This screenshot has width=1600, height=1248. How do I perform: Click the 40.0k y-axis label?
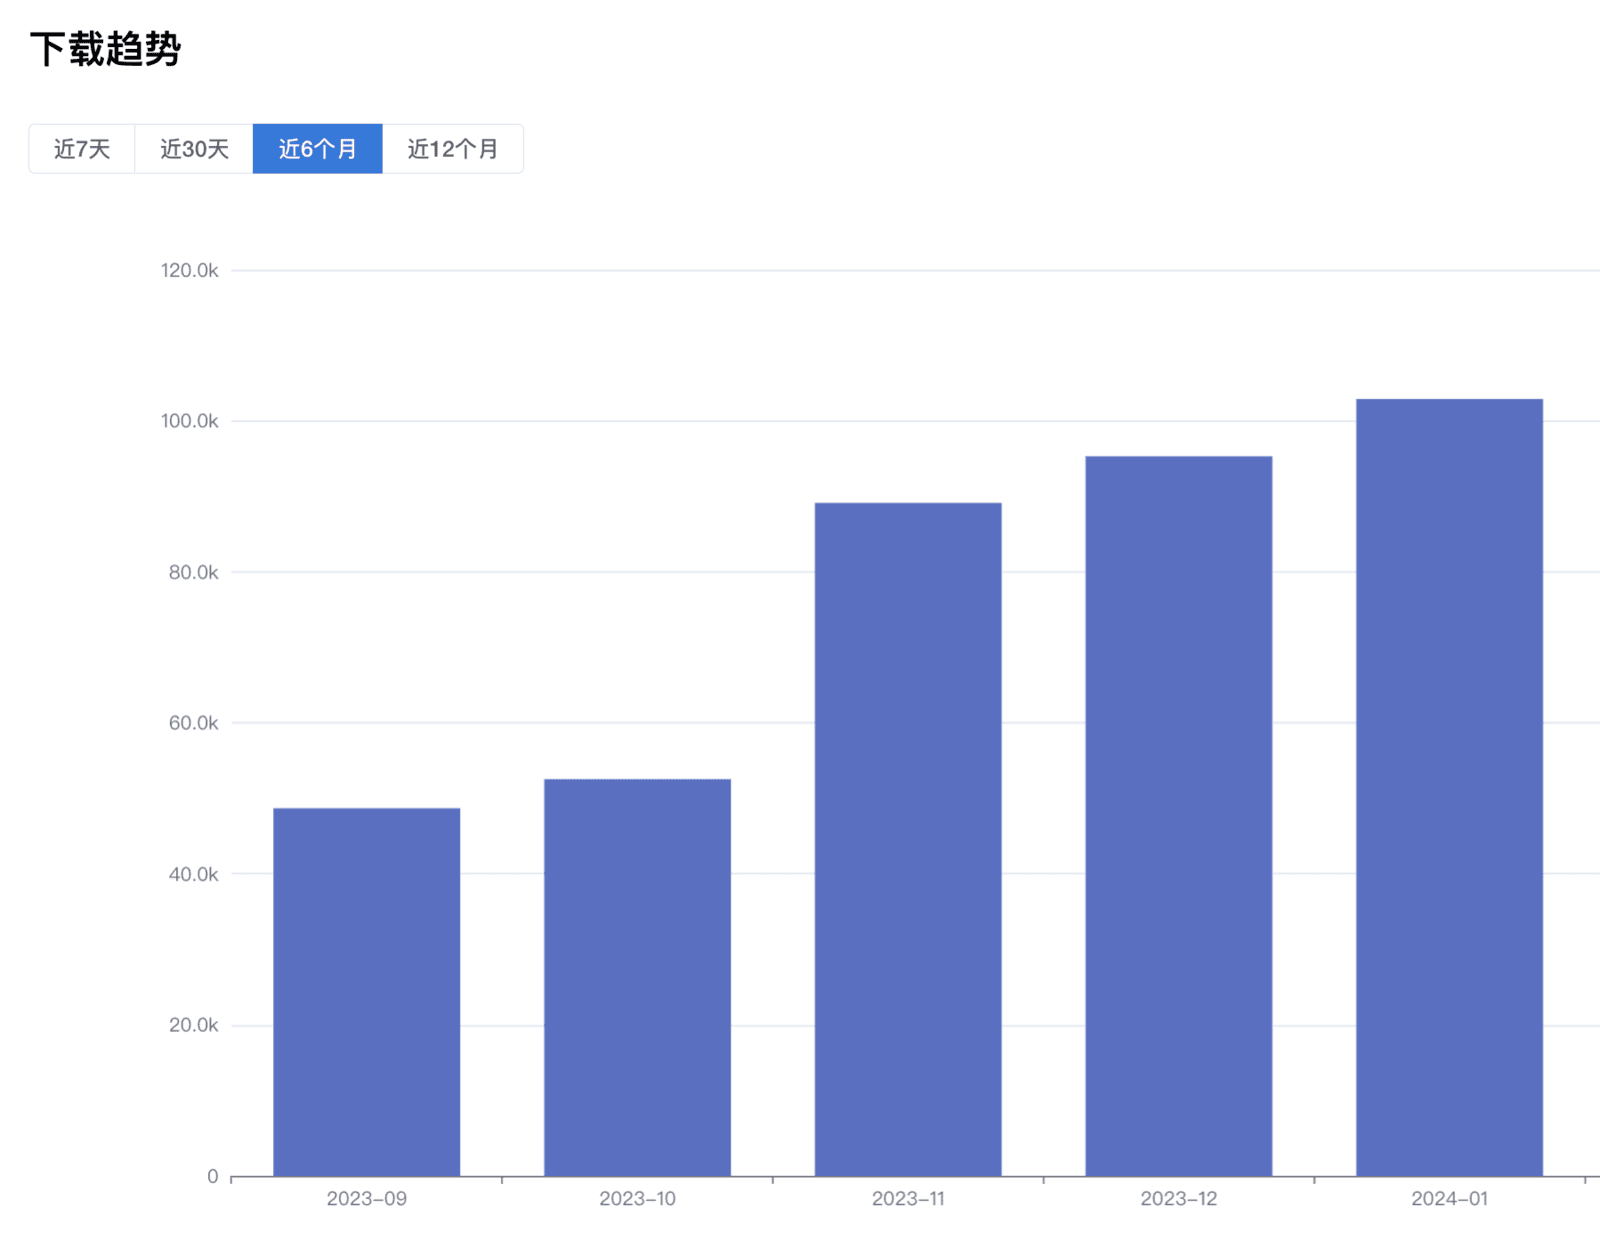point(193,874)
